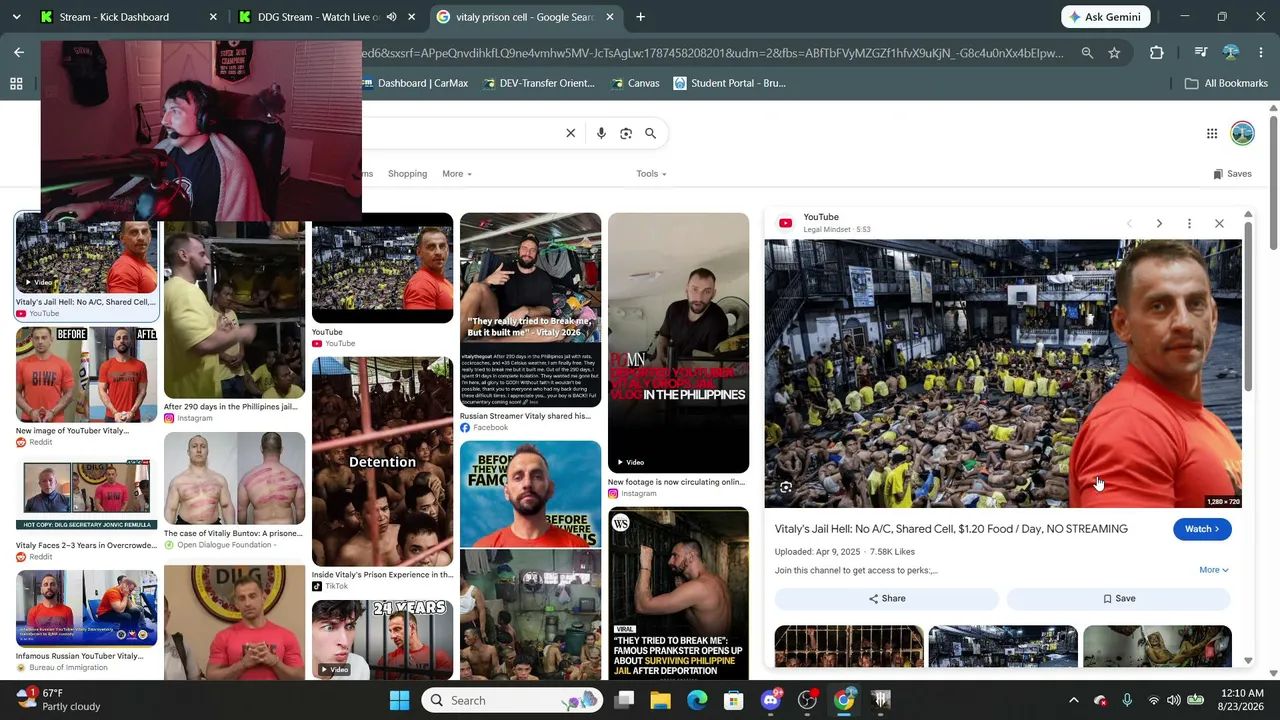Open the Tools dropdown
Viewport: 1280px width, 720px height.
651,174
